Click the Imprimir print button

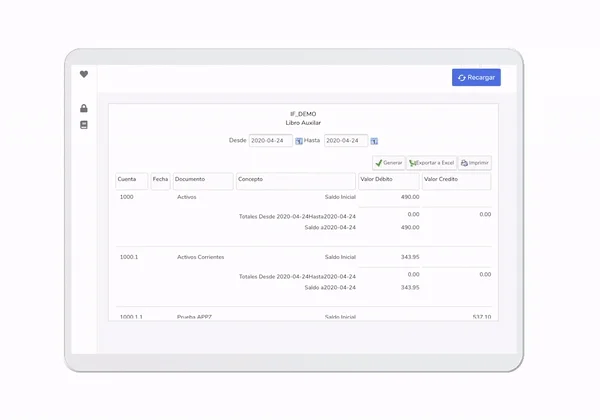pos(474,163)
